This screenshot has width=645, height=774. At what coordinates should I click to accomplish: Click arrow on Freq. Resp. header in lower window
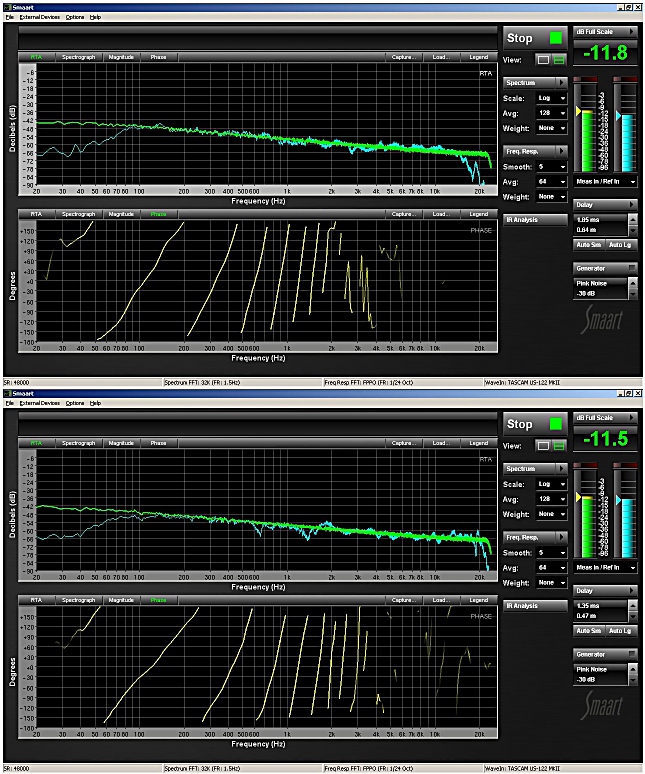click(x=561, y=537)
